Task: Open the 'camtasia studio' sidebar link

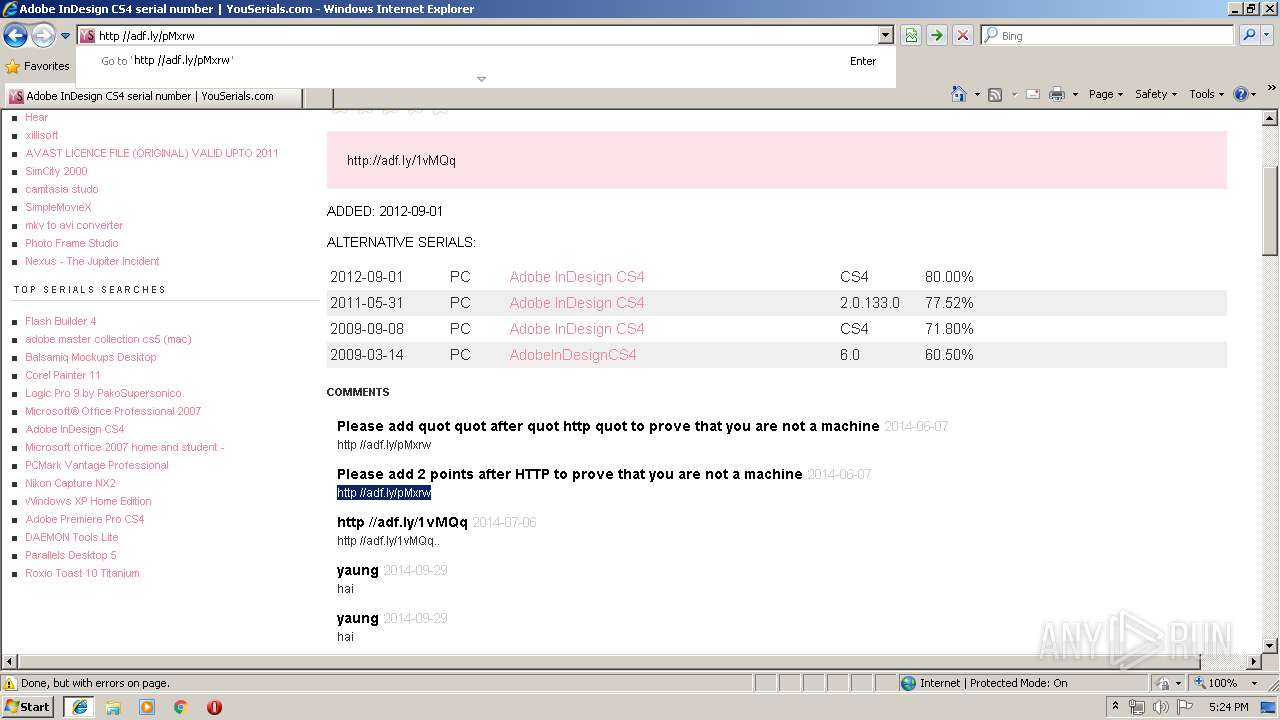Action: click(x=62, y=189)
